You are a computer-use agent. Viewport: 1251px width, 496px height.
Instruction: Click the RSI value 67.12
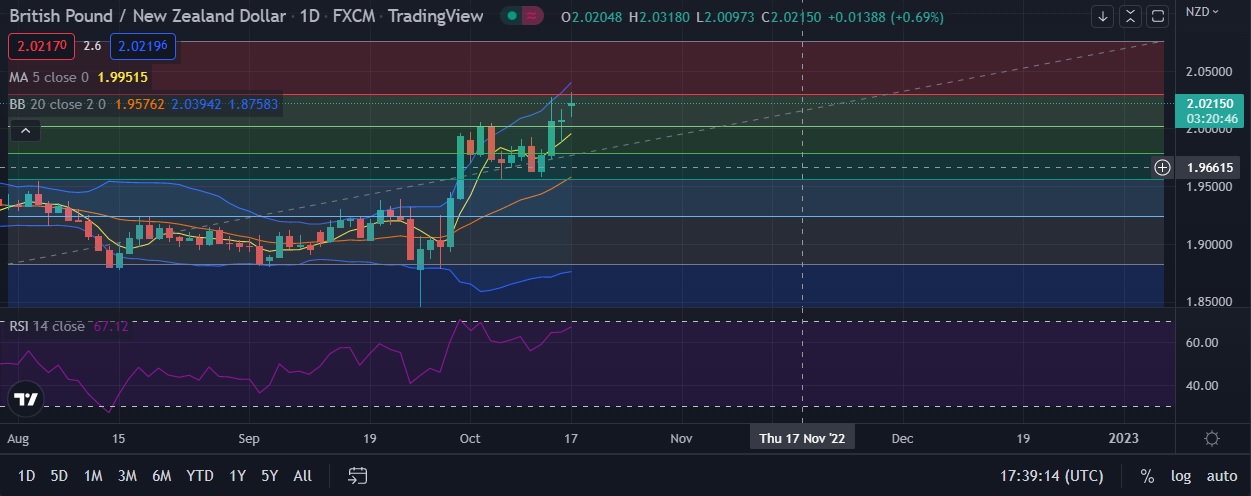111,326
